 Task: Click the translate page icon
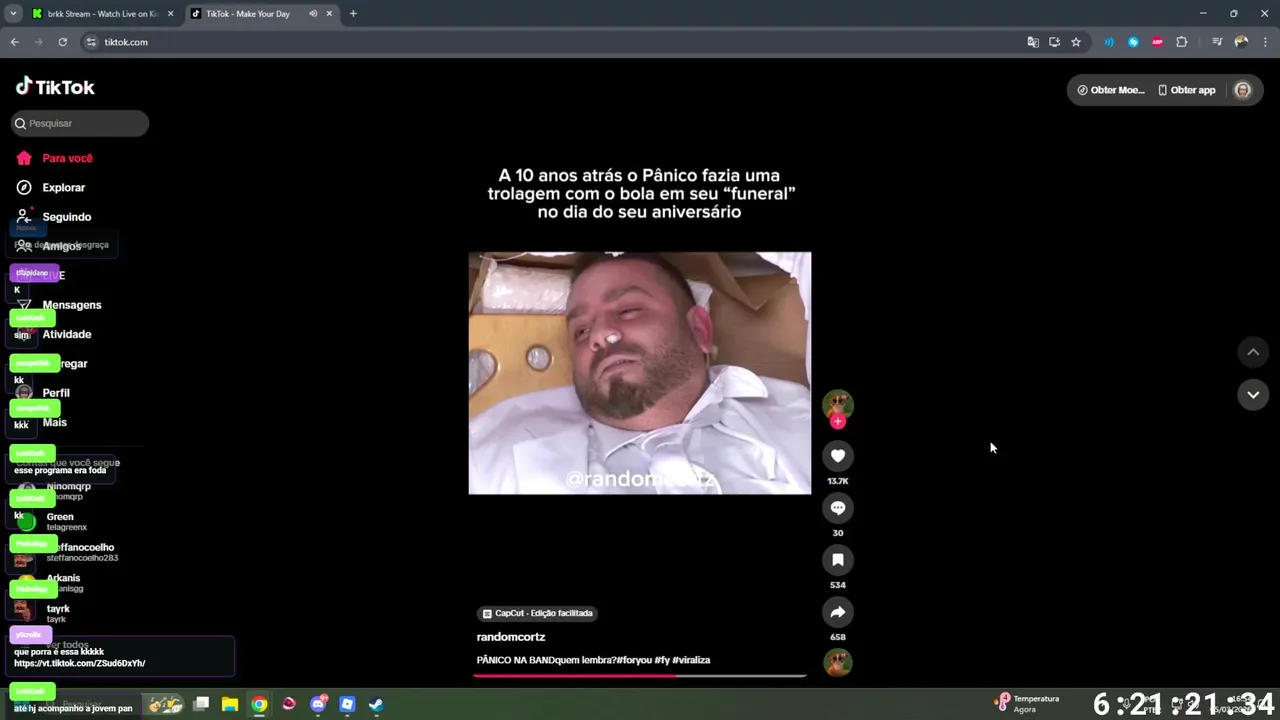click(x=1033, y=42)
